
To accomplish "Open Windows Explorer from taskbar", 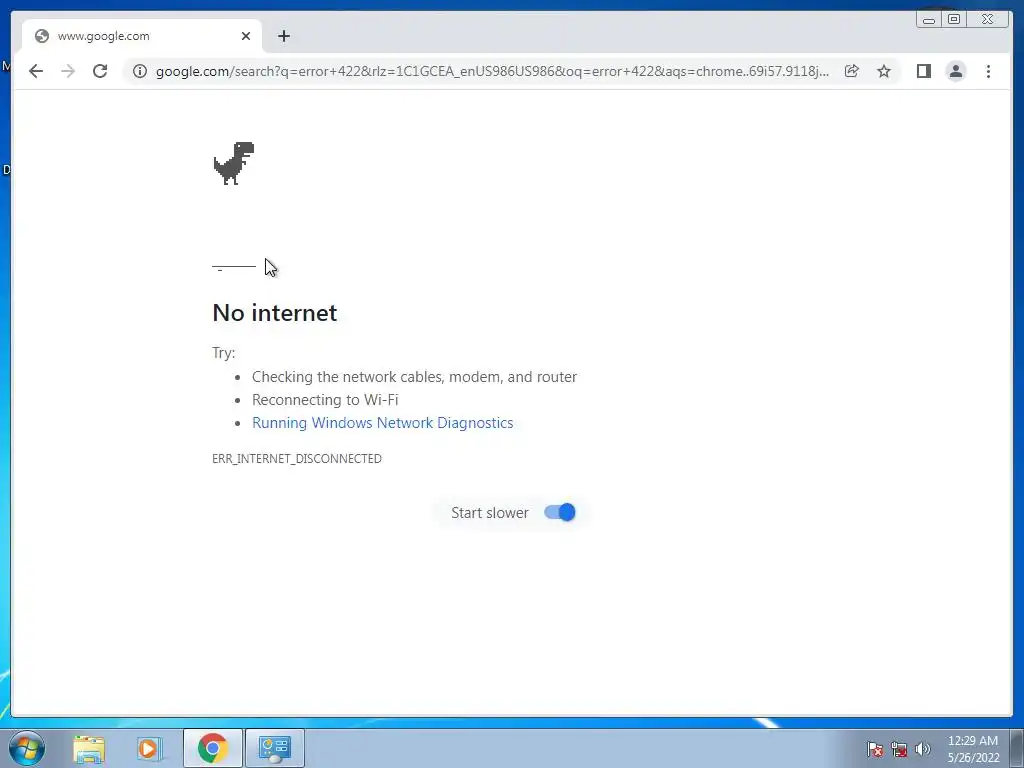I will (89, 748).
